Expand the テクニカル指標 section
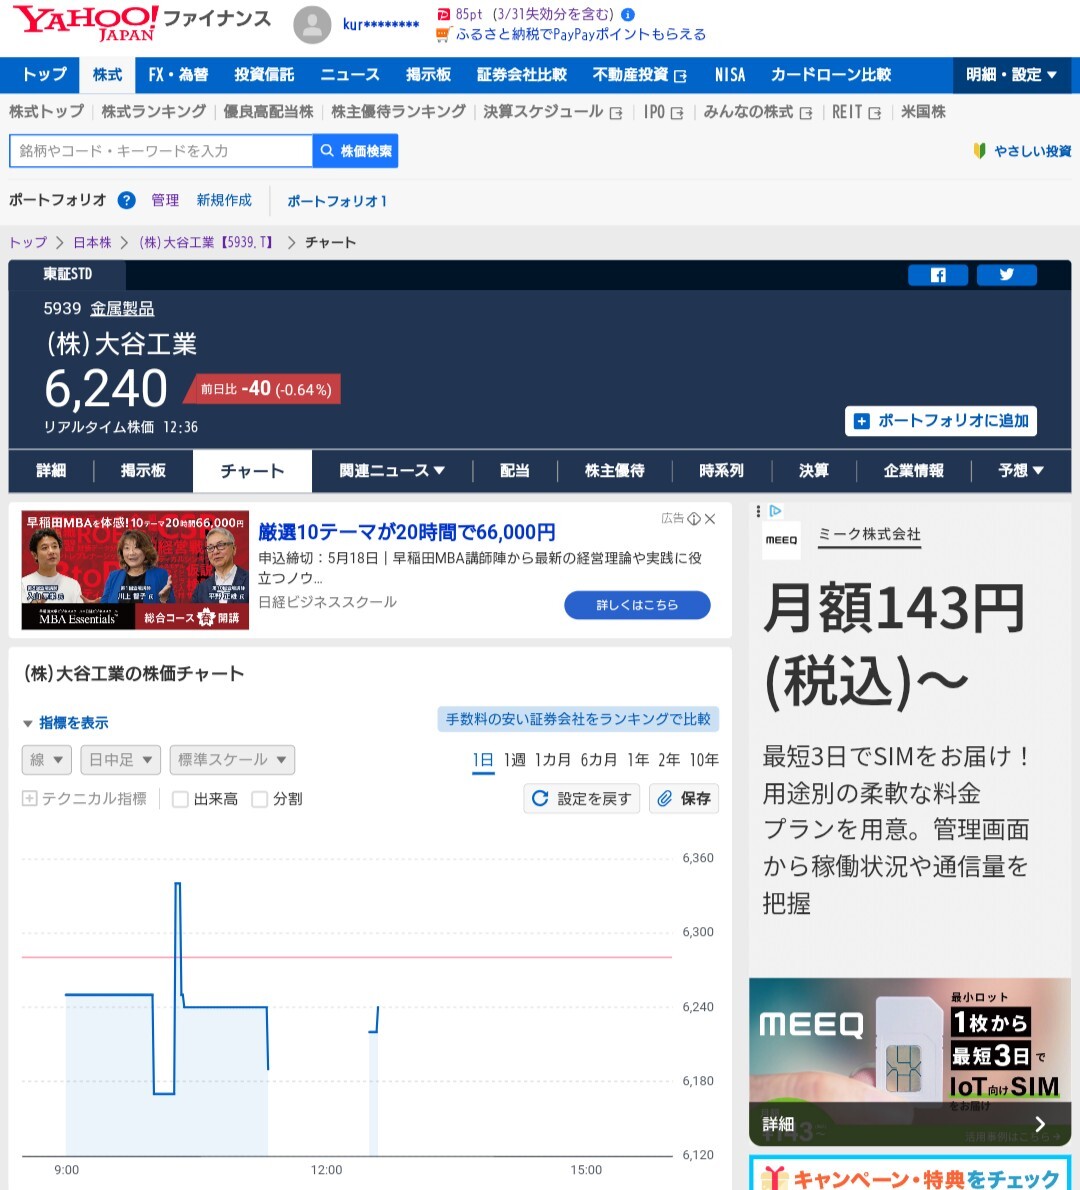Image resolution: width=1080 pixels, height=1190 pixels. click(84, 798)
